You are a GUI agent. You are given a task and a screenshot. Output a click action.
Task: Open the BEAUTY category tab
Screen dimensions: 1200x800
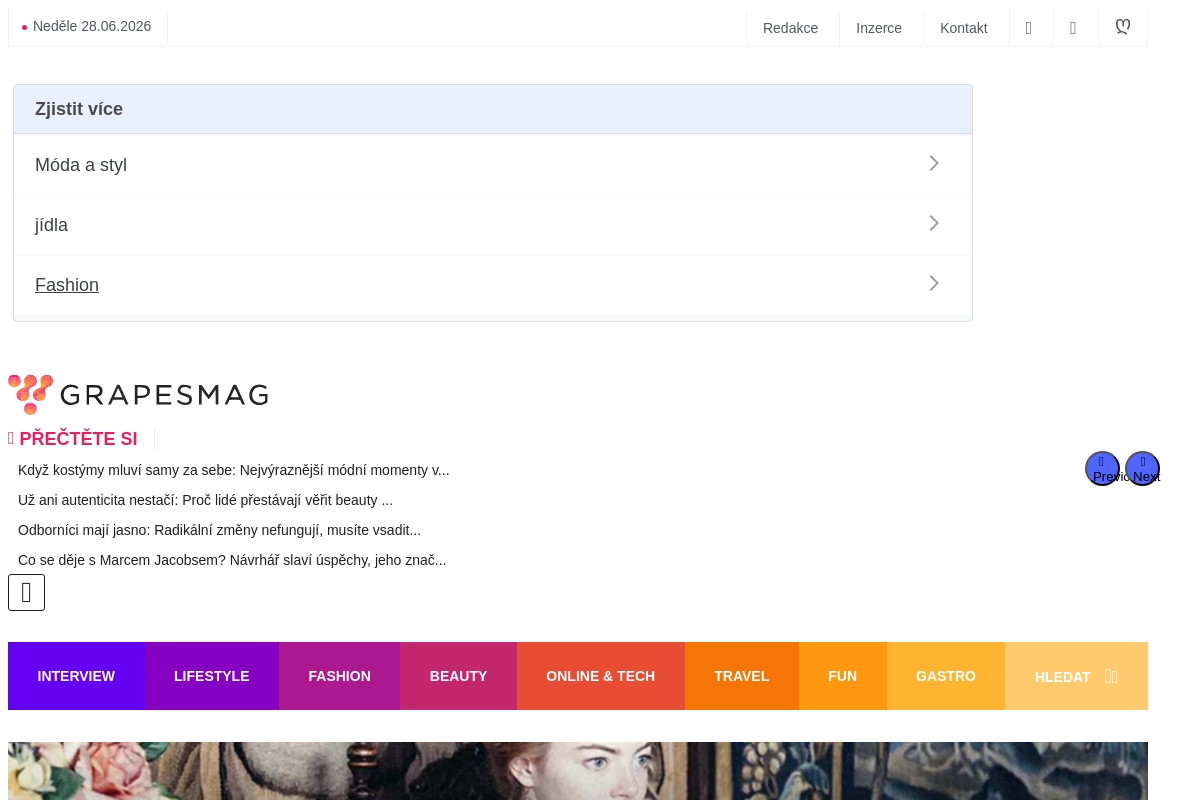[x=458, y=676]
